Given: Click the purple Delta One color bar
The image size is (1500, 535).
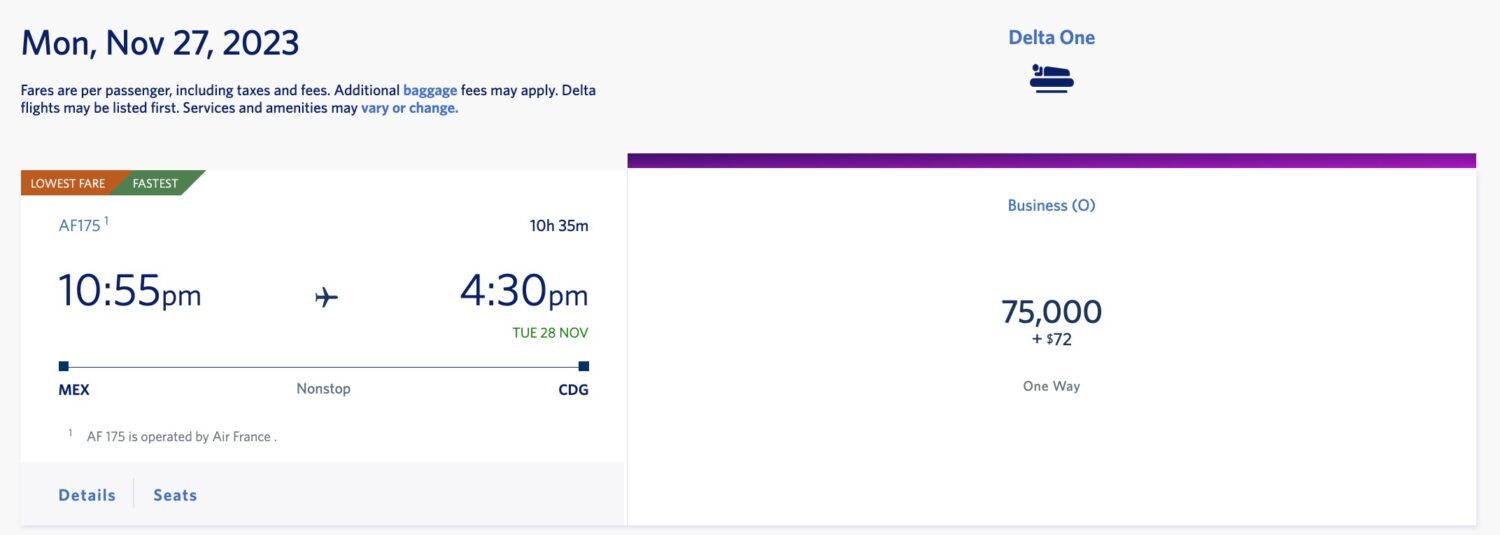Looking at the screenshot, I should (x=1051, y=160).
